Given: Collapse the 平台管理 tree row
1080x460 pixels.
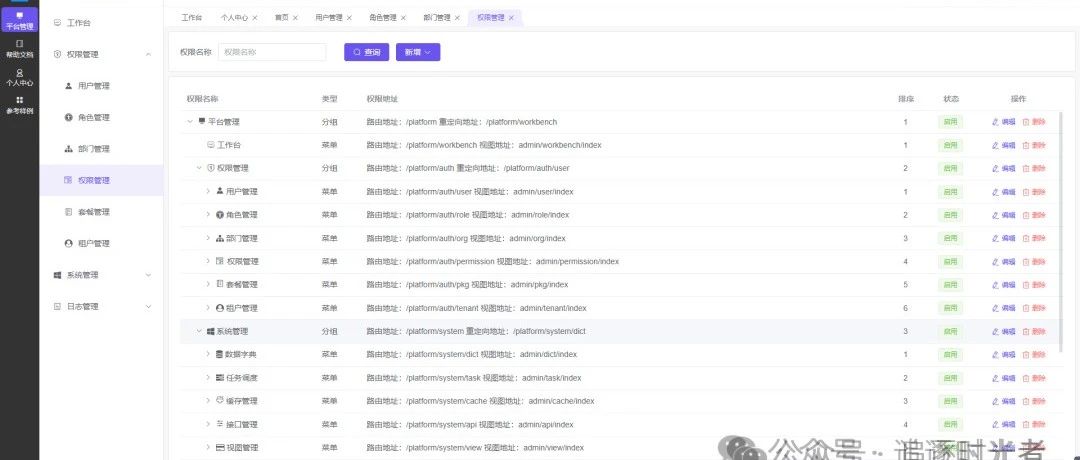Looking at the screenshot, I should click(x=189, y=122).
